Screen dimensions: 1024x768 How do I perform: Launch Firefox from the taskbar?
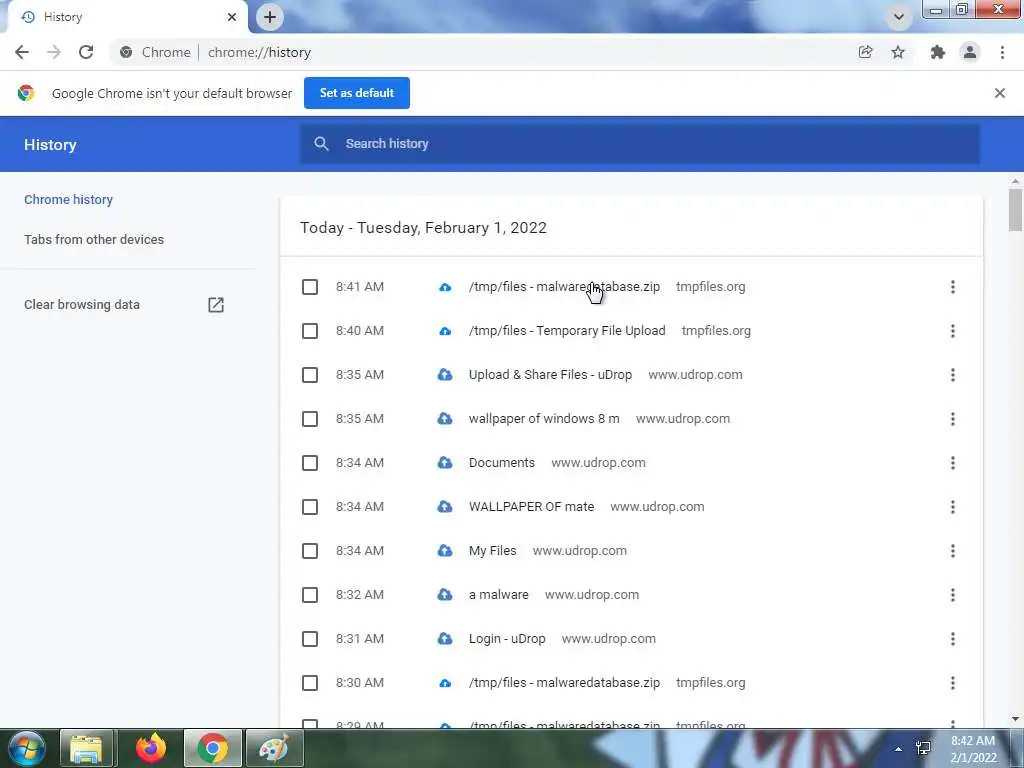[151, 748]
